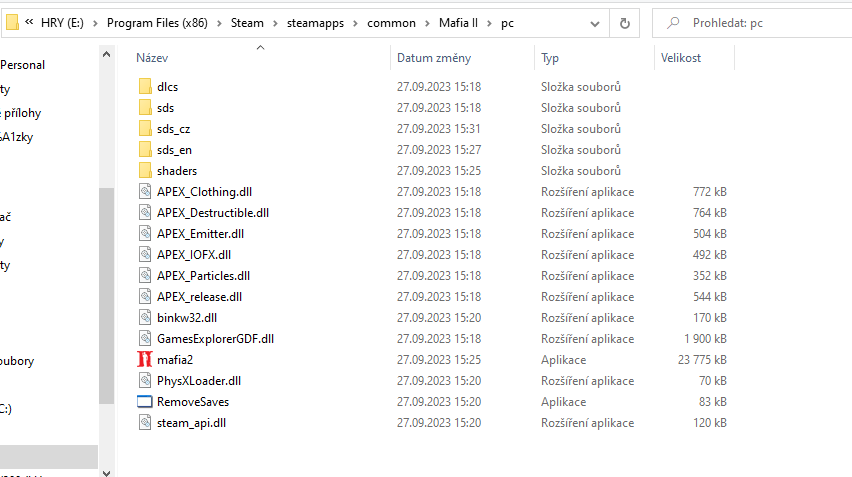Click the 27.09.2023 15:27 date cell

(x=439, y=149)
